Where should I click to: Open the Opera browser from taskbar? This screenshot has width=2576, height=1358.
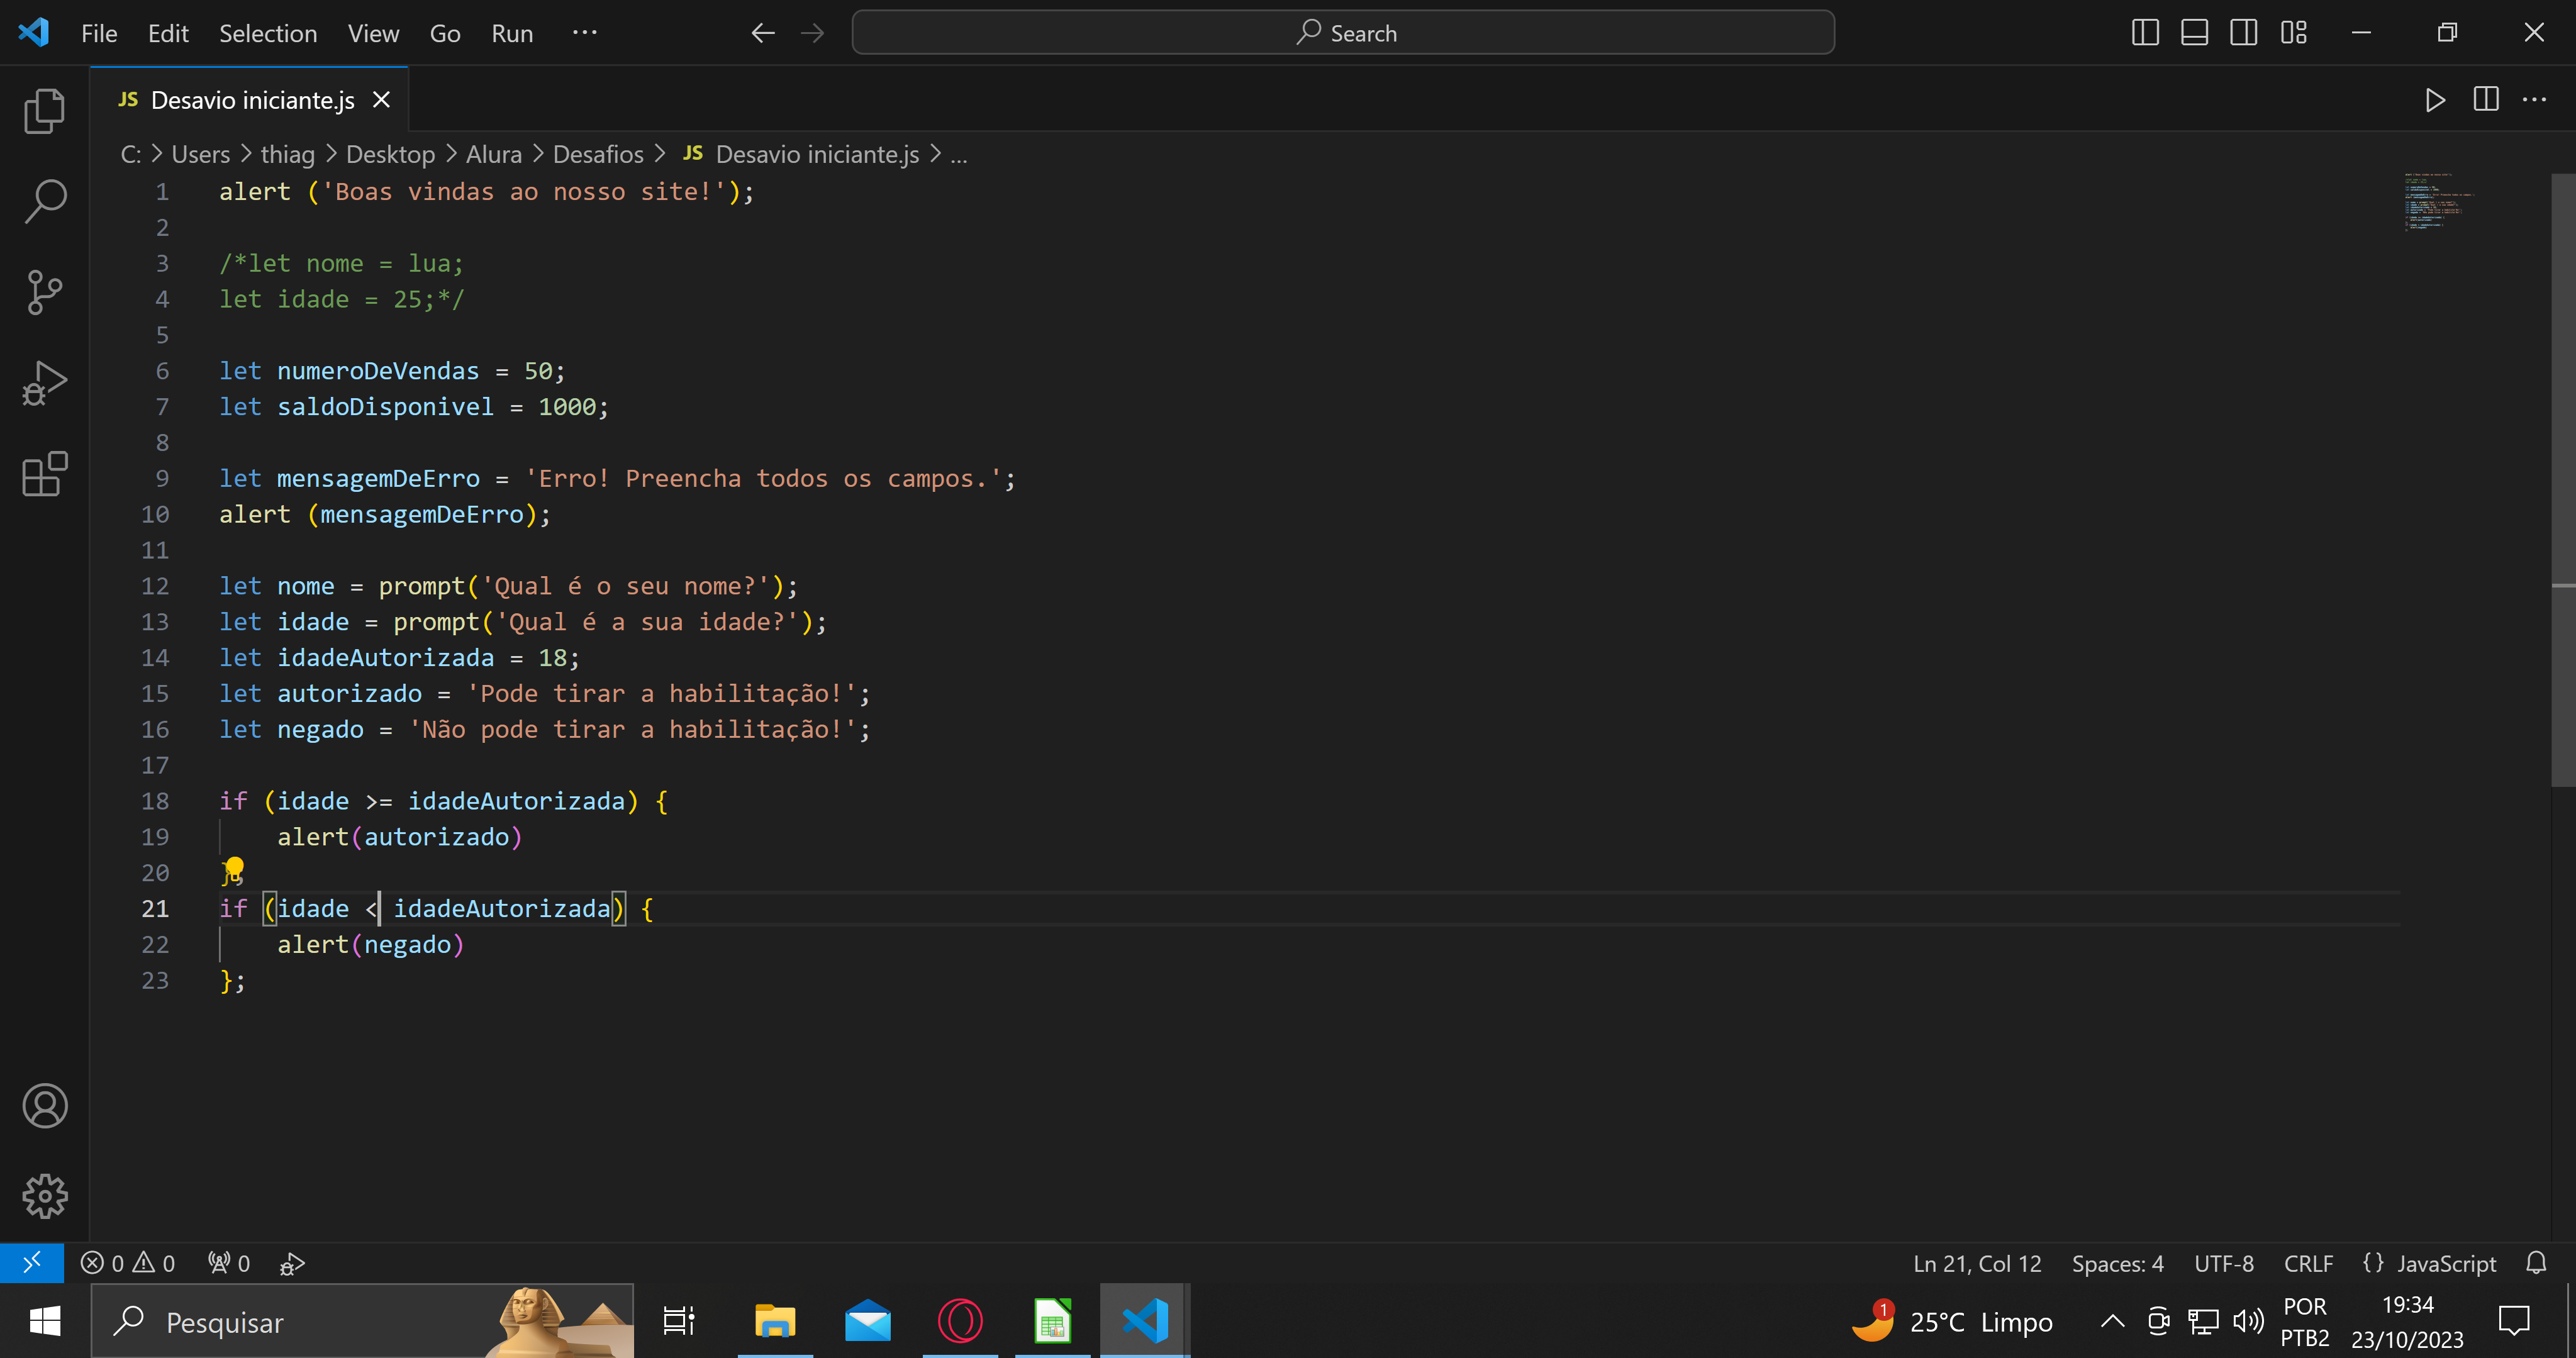click(x=960, y=1322)
